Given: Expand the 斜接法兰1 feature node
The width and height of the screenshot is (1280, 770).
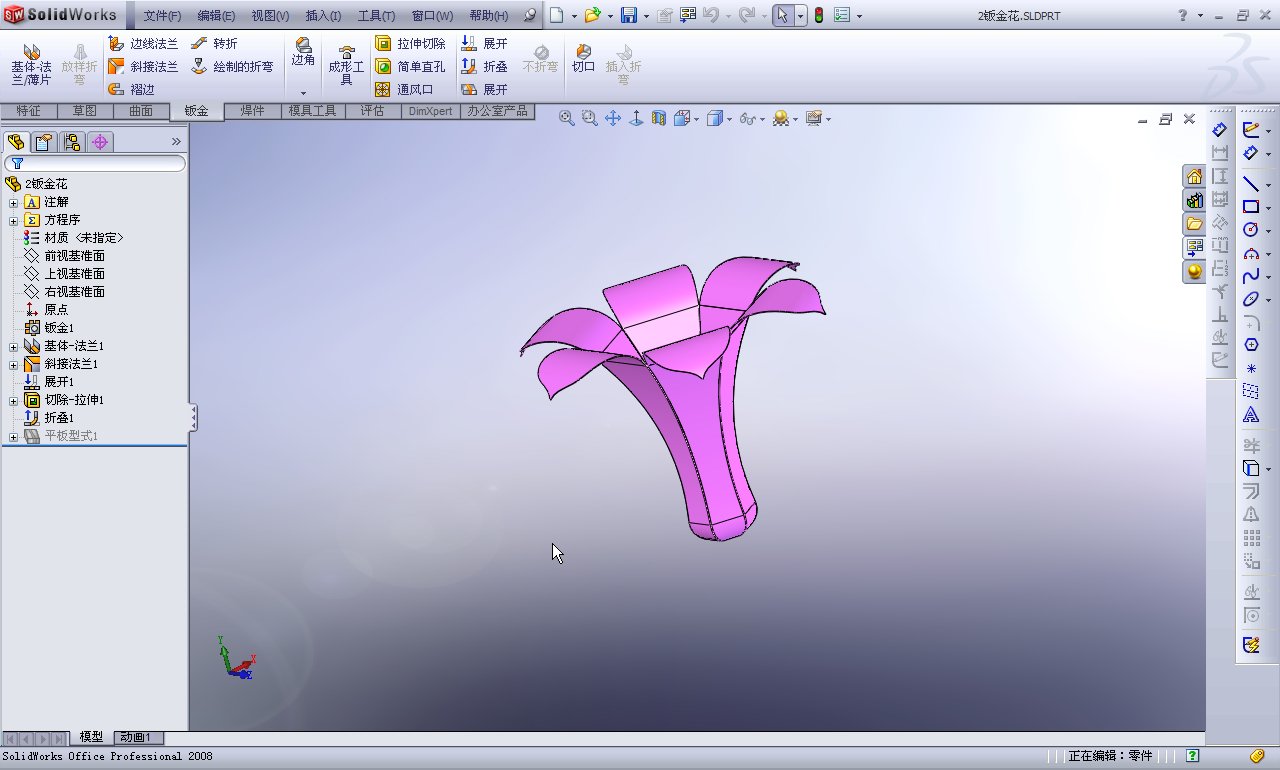Looking at the screenshot, I should pyautogui.click(x=13, y=364).
